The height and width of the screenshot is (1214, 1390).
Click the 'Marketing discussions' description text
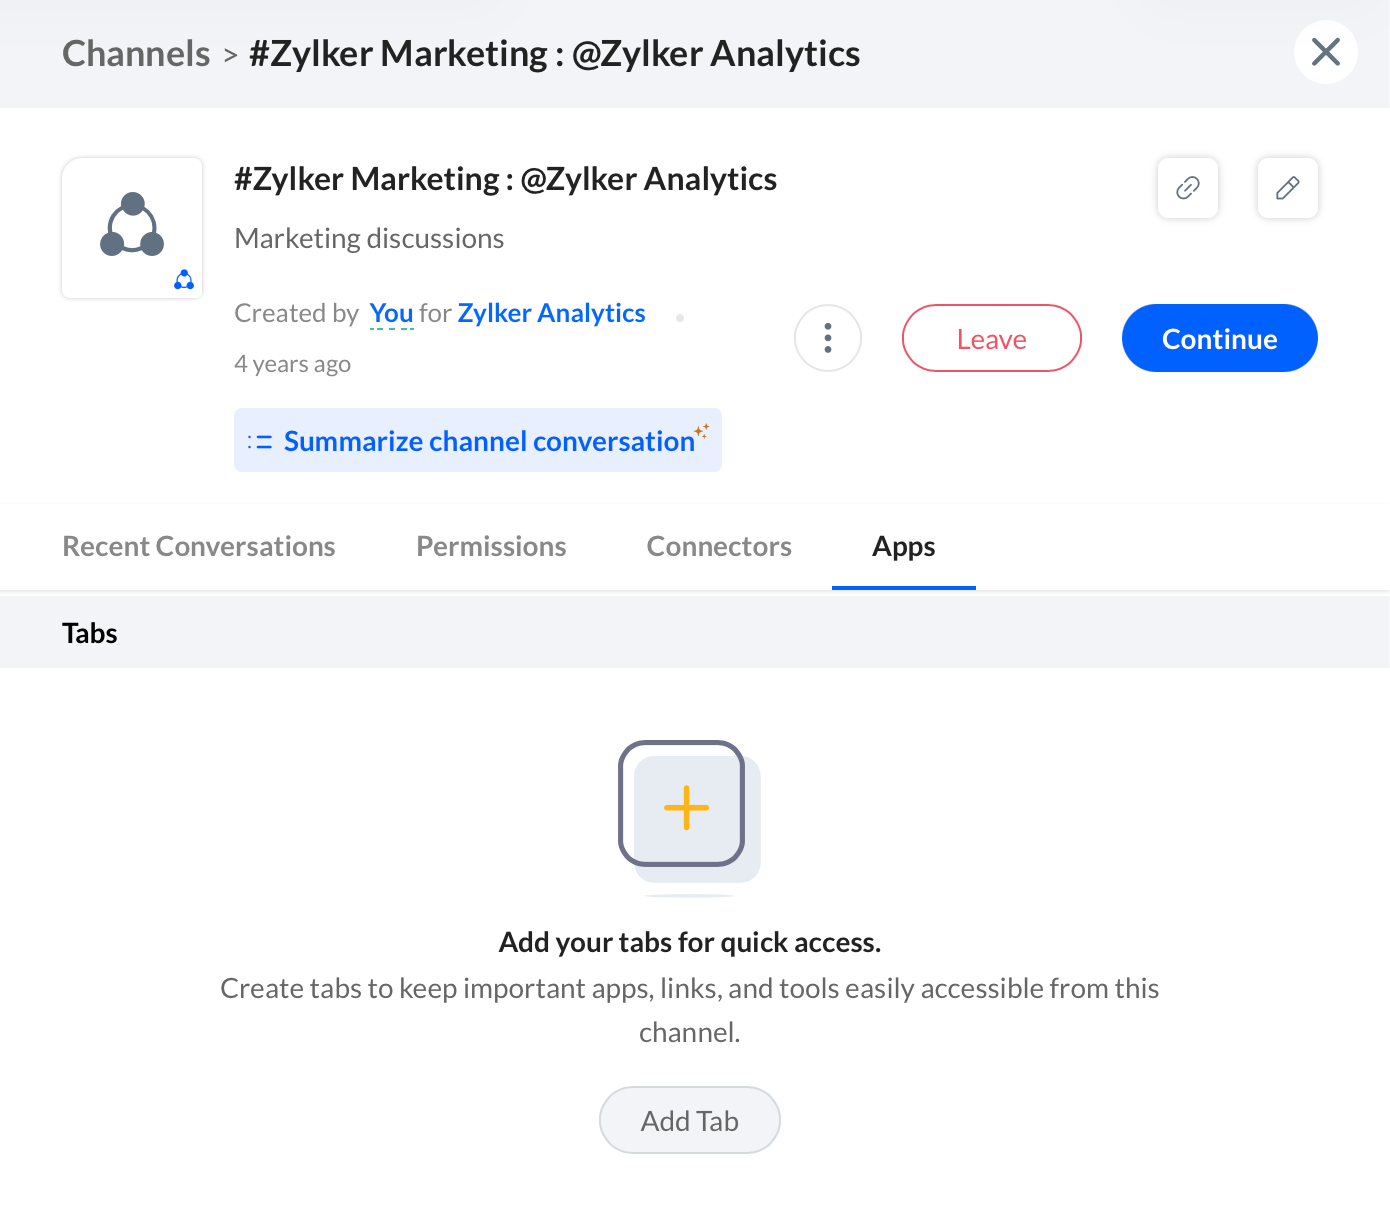click(369, 238)
